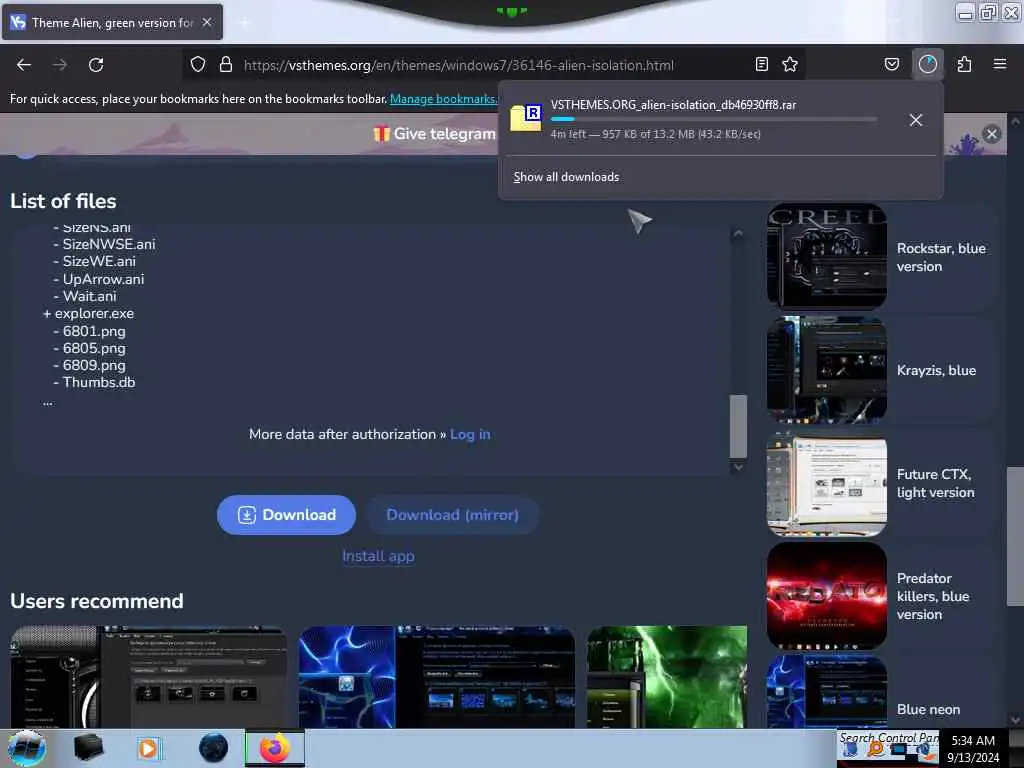Viewport: 1024px width, 768px height.
Task: Open the Predator killers thumbnail
Action: [827, 596]
